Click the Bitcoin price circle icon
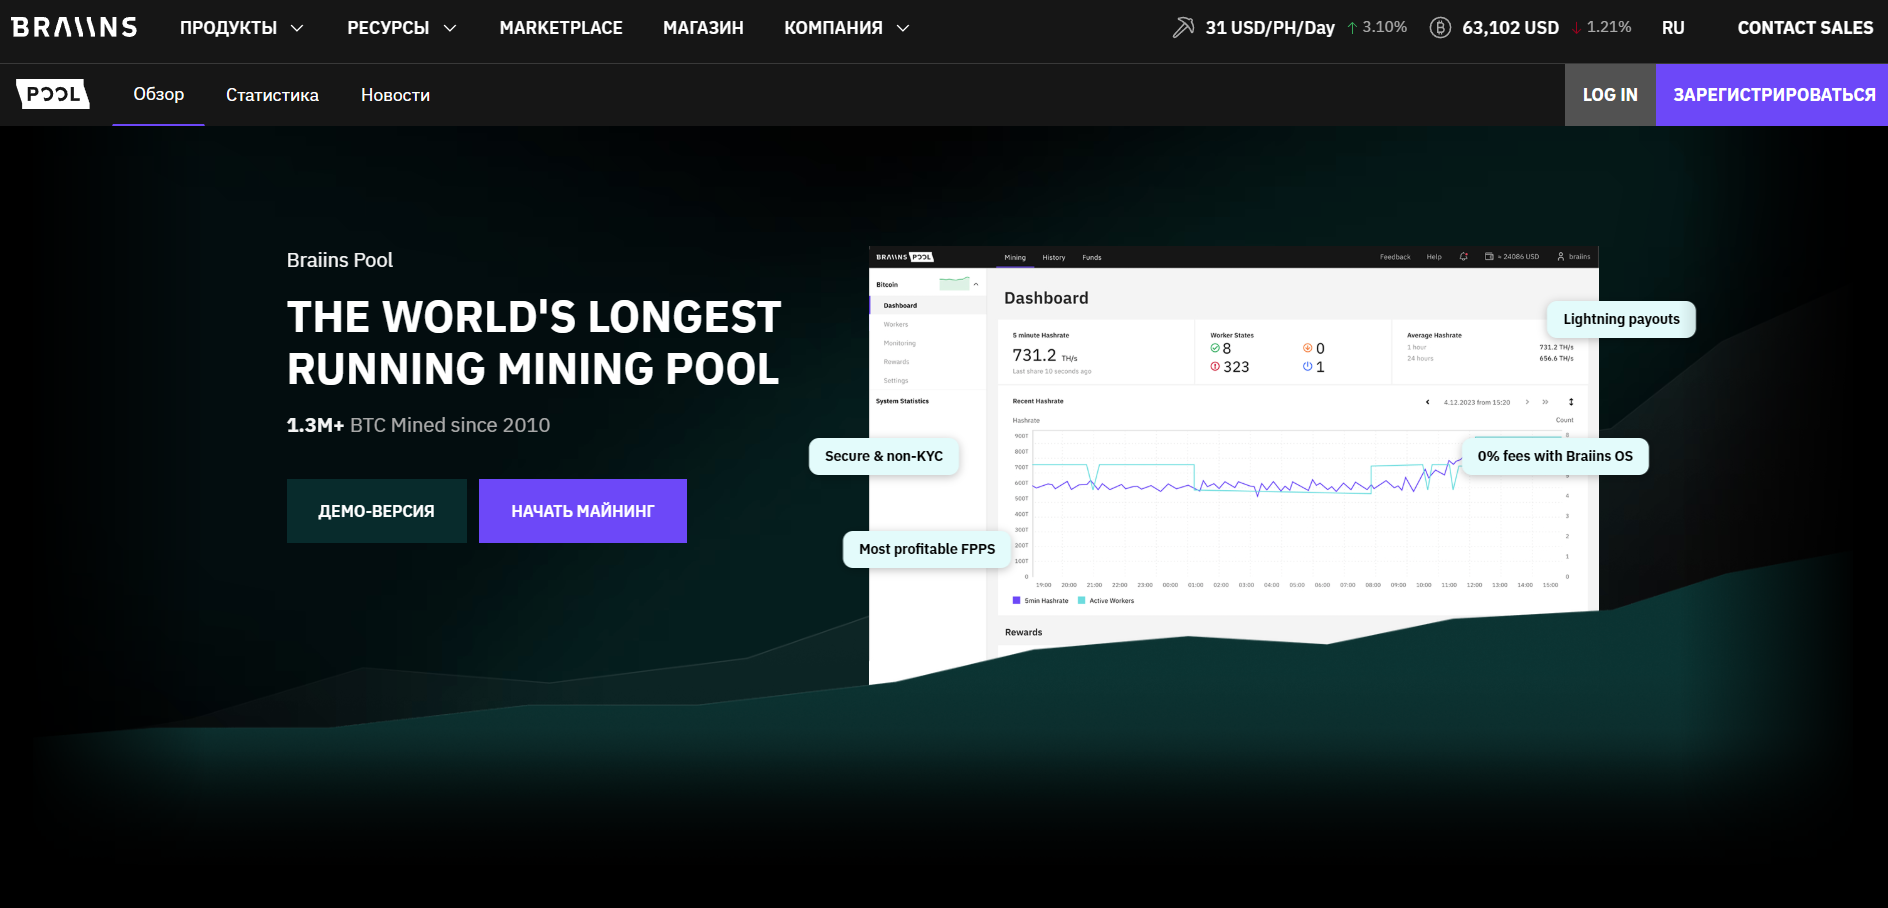This screenshot has width=1888, height=908. [1440, 28]
